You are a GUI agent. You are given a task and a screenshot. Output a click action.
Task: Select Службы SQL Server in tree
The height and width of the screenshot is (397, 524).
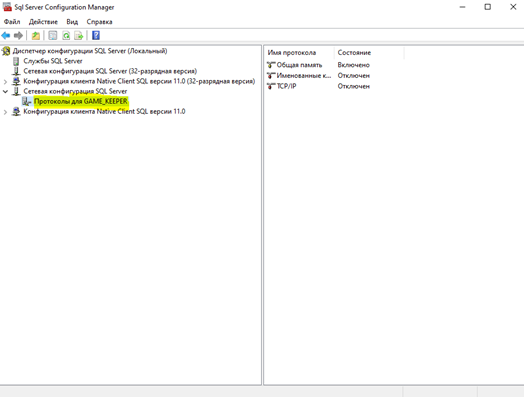tap(53, 61)
